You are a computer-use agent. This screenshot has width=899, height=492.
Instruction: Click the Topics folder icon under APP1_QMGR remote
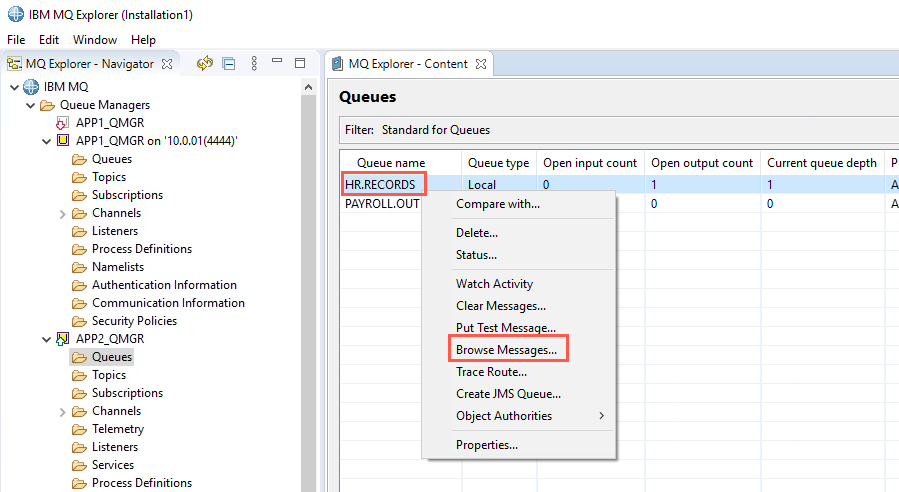79,177
